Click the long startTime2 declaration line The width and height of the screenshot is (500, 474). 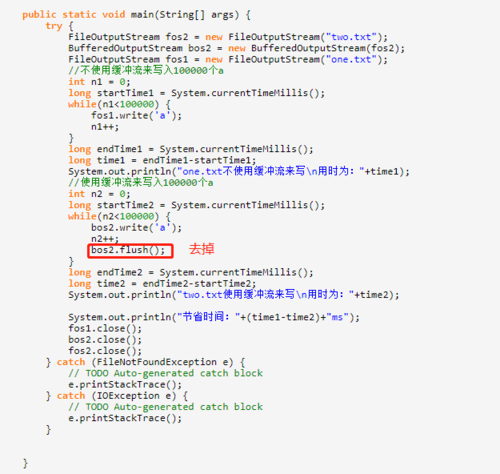[x=197, y=205]
